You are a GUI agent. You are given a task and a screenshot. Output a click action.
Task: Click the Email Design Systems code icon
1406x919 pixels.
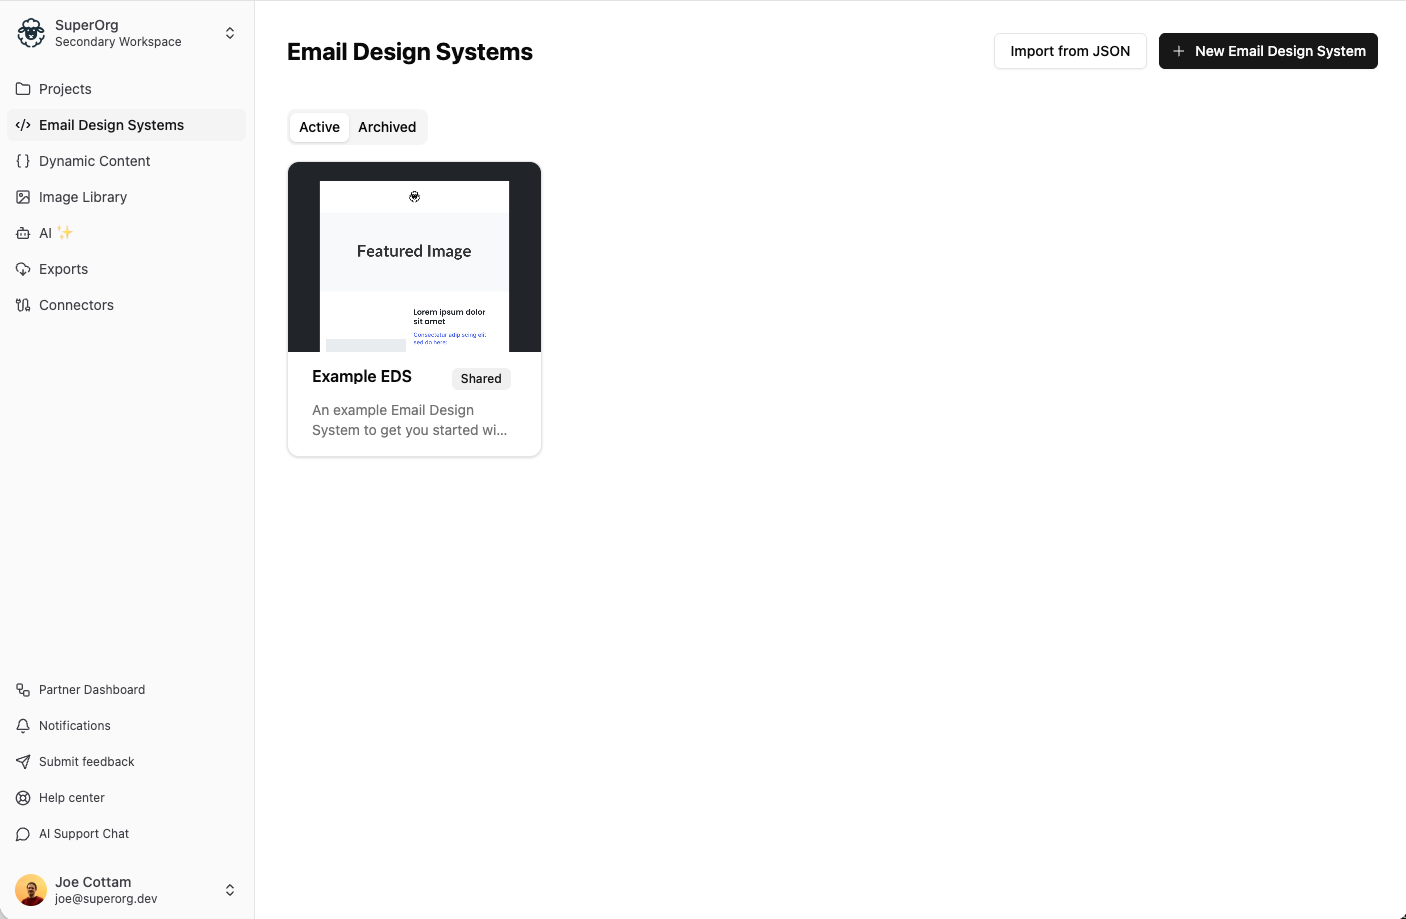22,125
